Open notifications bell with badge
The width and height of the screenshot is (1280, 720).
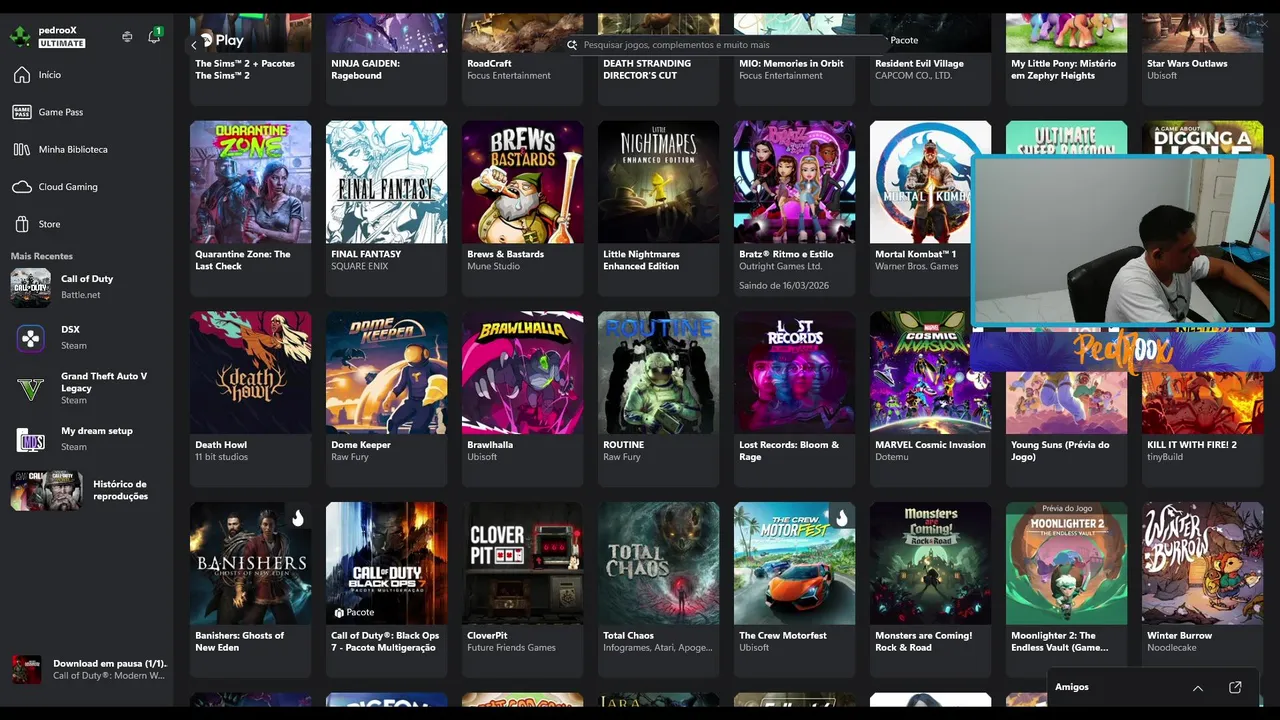(154, 36)
